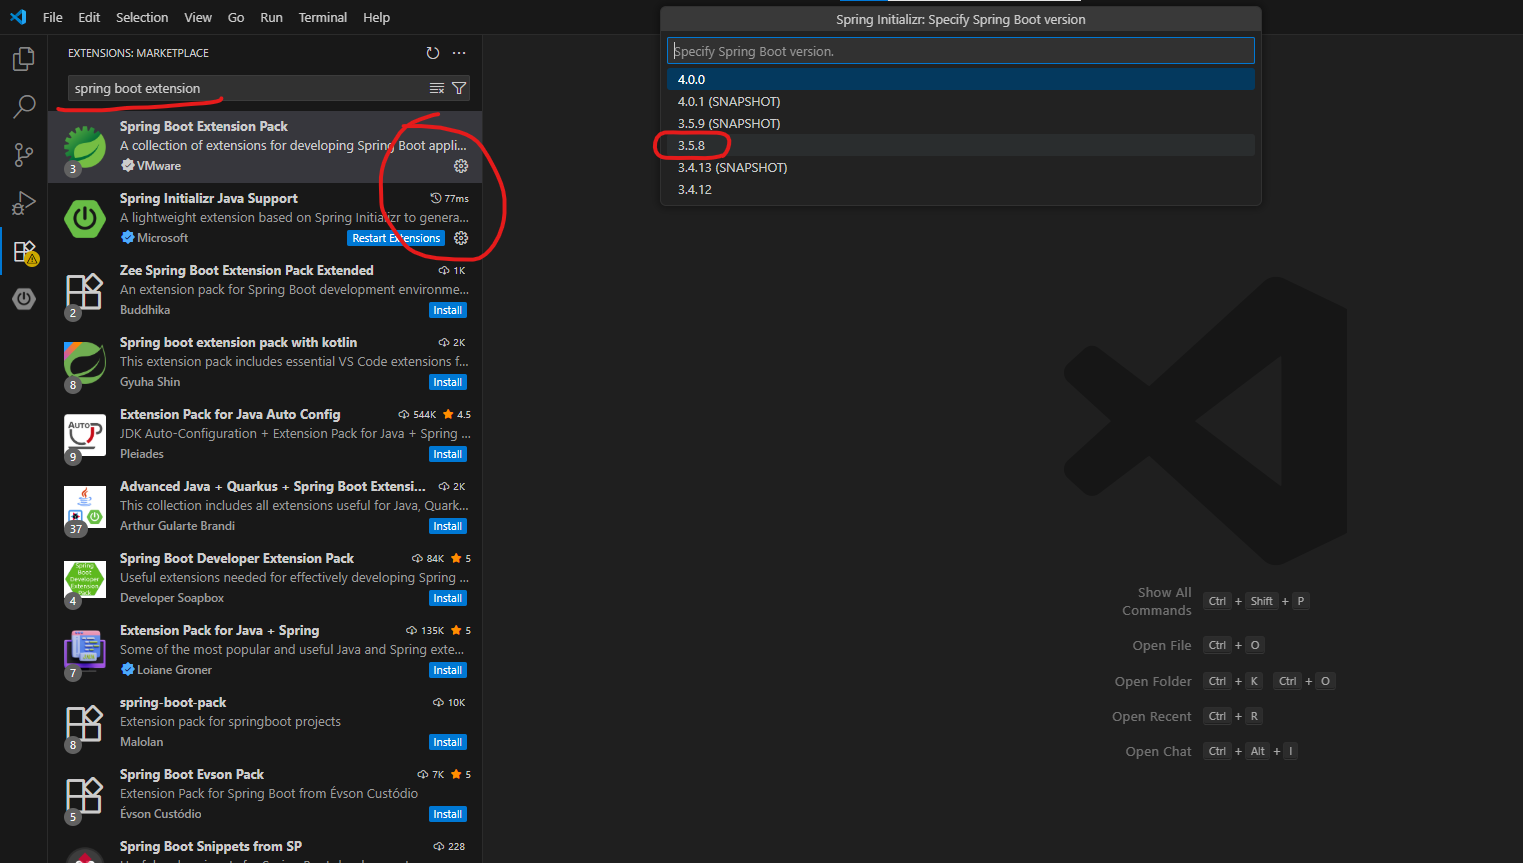The height and width of the screenshot is (863, 1523).
Task: Open the Edit menu
Action: click(89, 17)
